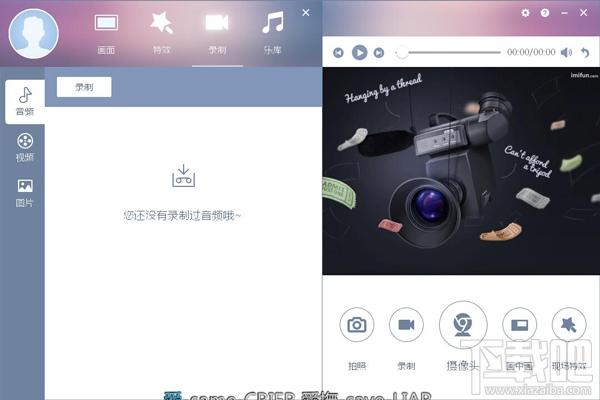Mute audio with the speaker icon

tap(566, 52)
